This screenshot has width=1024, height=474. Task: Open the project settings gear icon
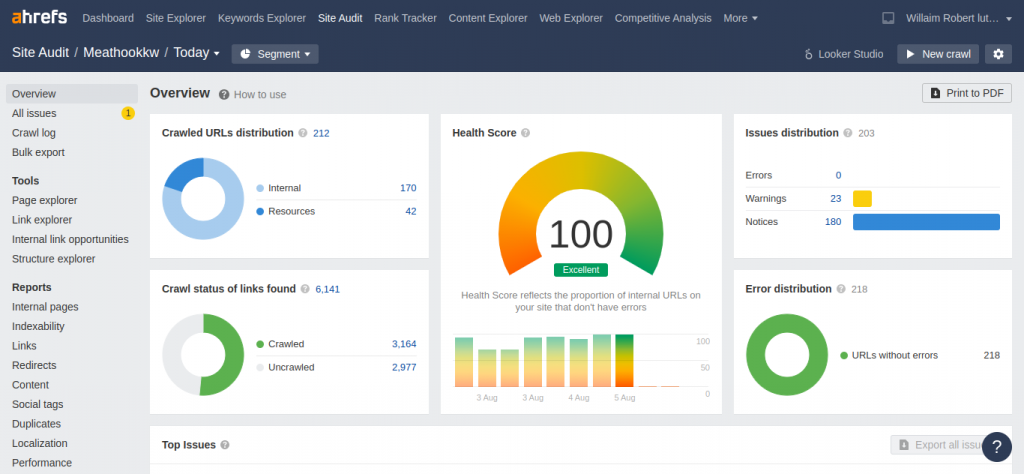coord(998,54)
